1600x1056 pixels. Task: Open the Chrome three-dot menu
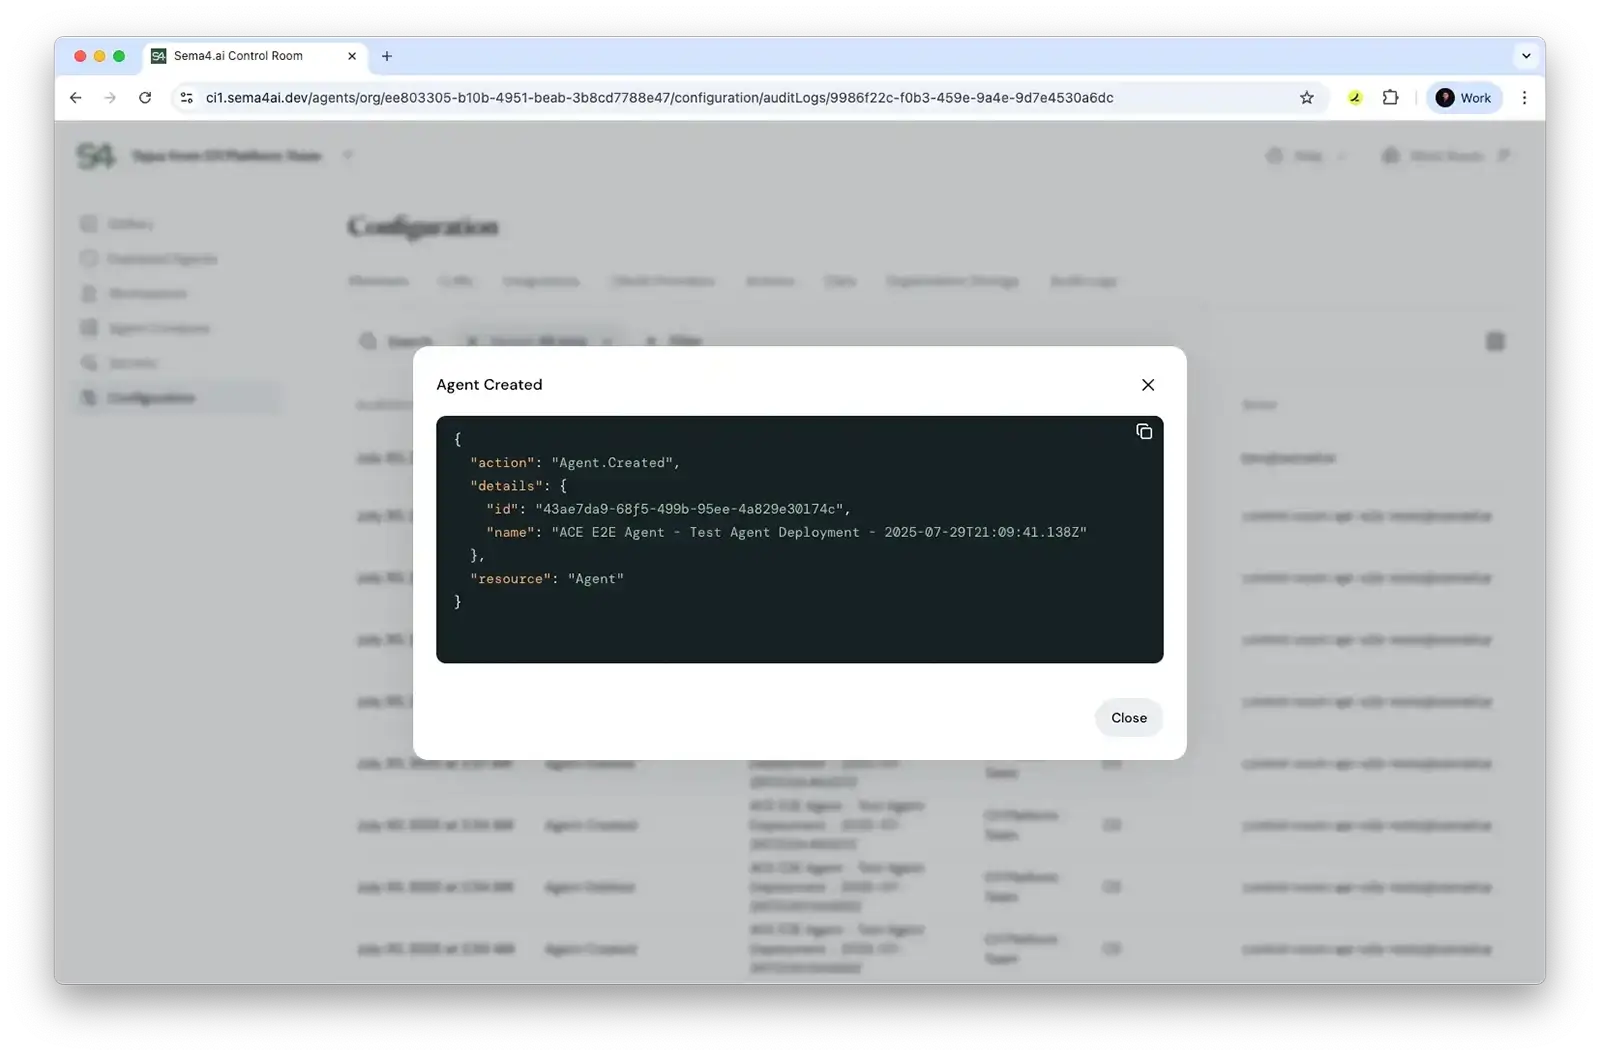pyautogui.click(x=1524, y=97)
